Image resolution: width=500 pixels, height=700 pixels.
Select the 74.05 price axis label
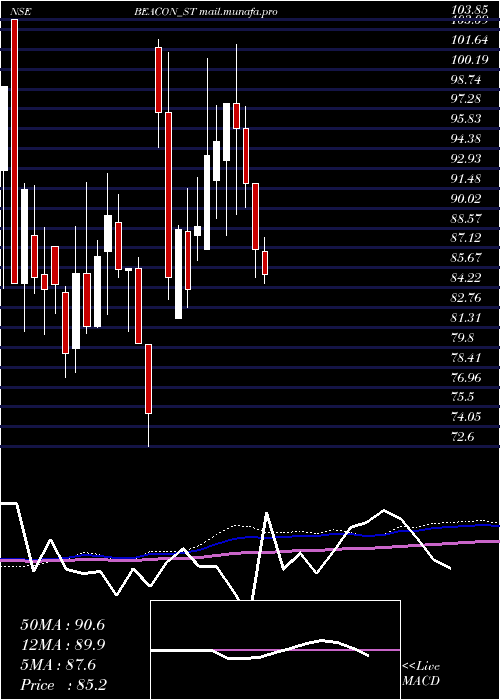(467, 417)
